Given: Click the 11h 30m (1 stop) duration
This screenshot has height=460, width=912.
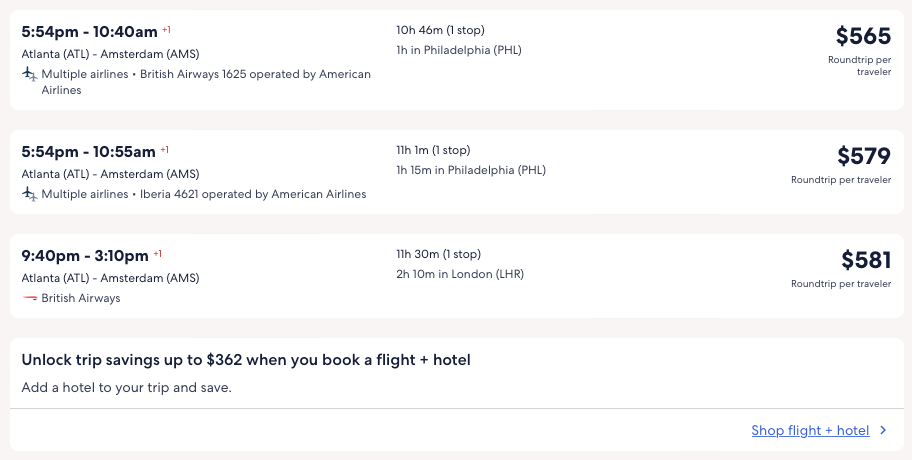Looking at the screenshot, I should (438, 254).
